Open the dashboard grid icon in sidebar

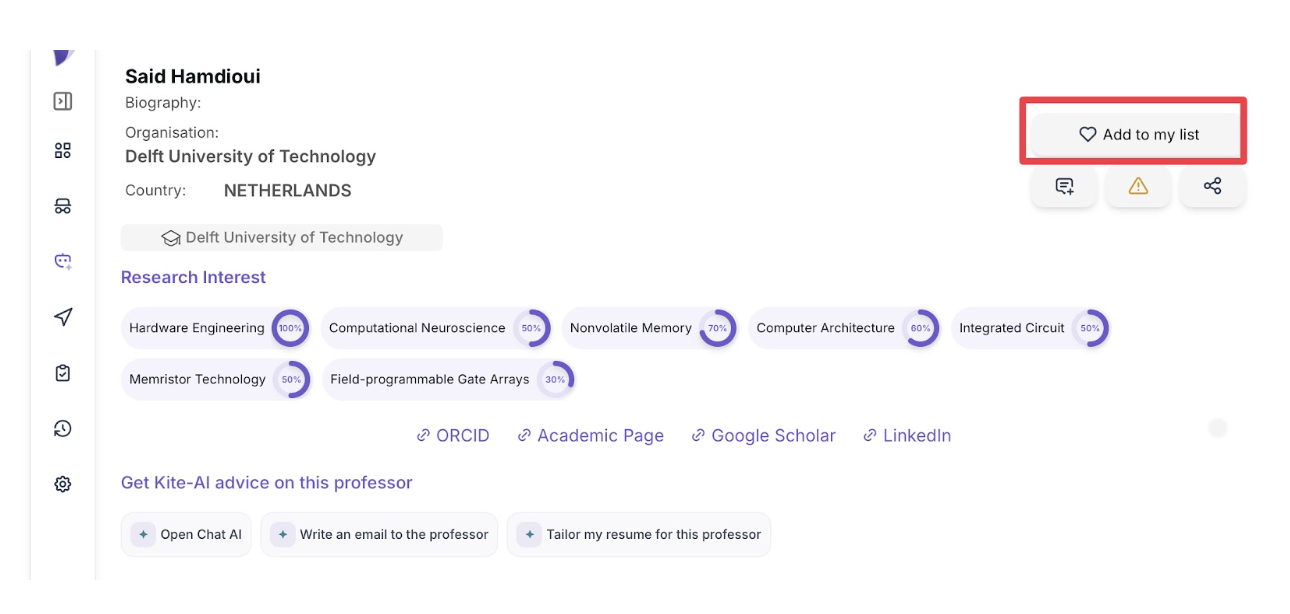pos(63,151)
